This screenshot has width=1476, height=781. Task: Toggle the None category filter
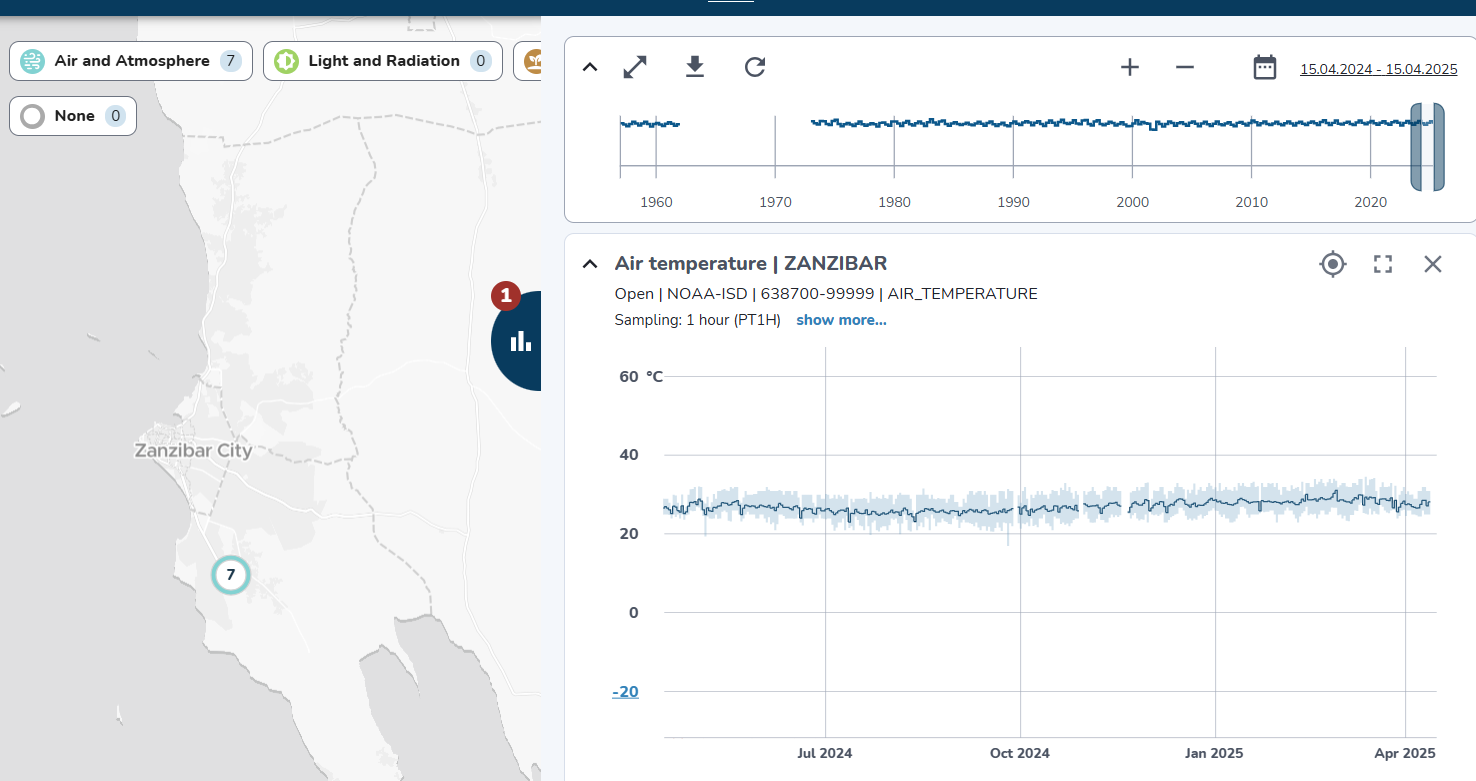click(x=73, y=116)
